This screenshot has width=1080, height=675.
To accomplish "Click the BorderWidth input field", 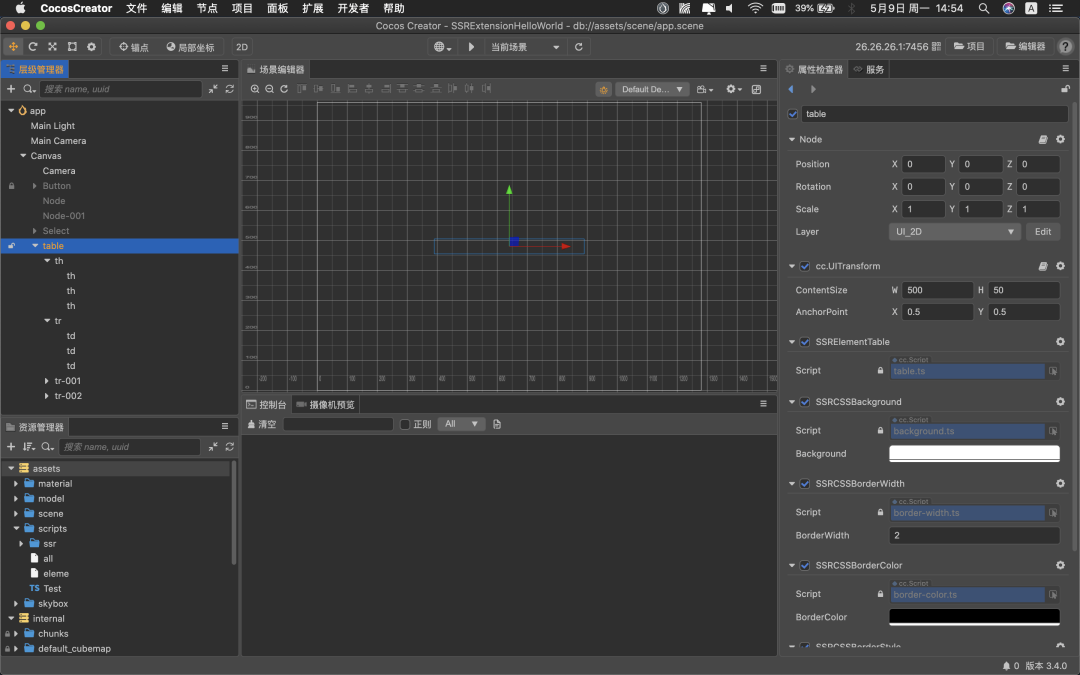I will coord(973,536).
